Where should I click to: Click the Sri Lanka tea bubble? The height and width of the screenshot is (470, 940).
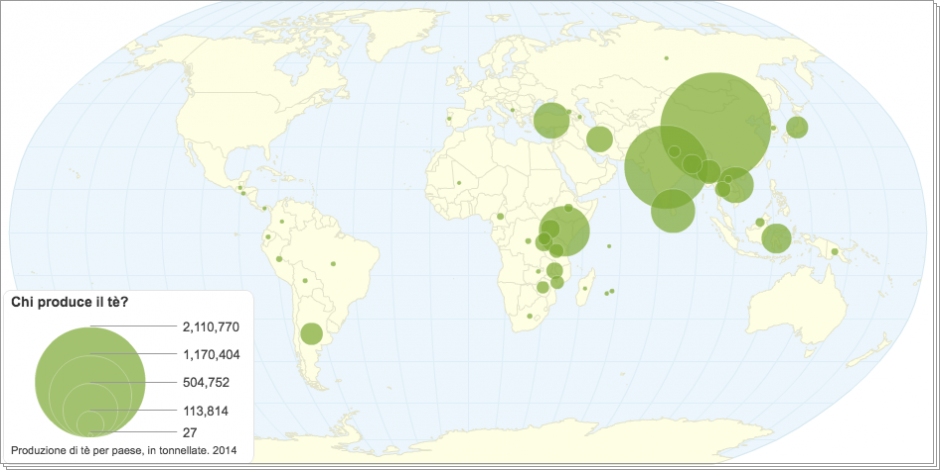click(673, 211)
